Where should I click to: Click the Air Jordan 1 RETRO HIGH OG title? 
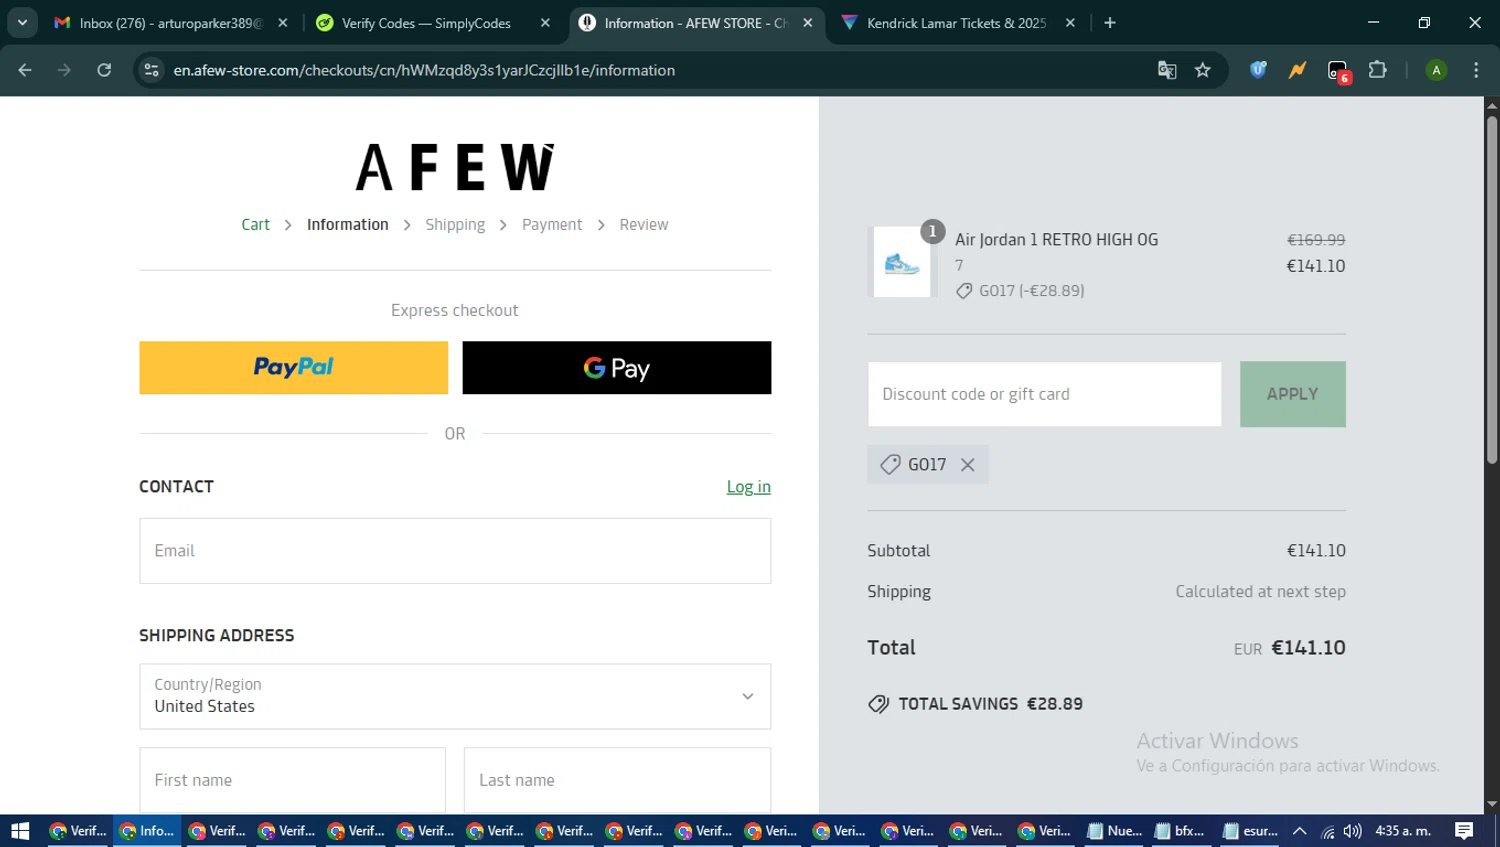(1056, 240)
